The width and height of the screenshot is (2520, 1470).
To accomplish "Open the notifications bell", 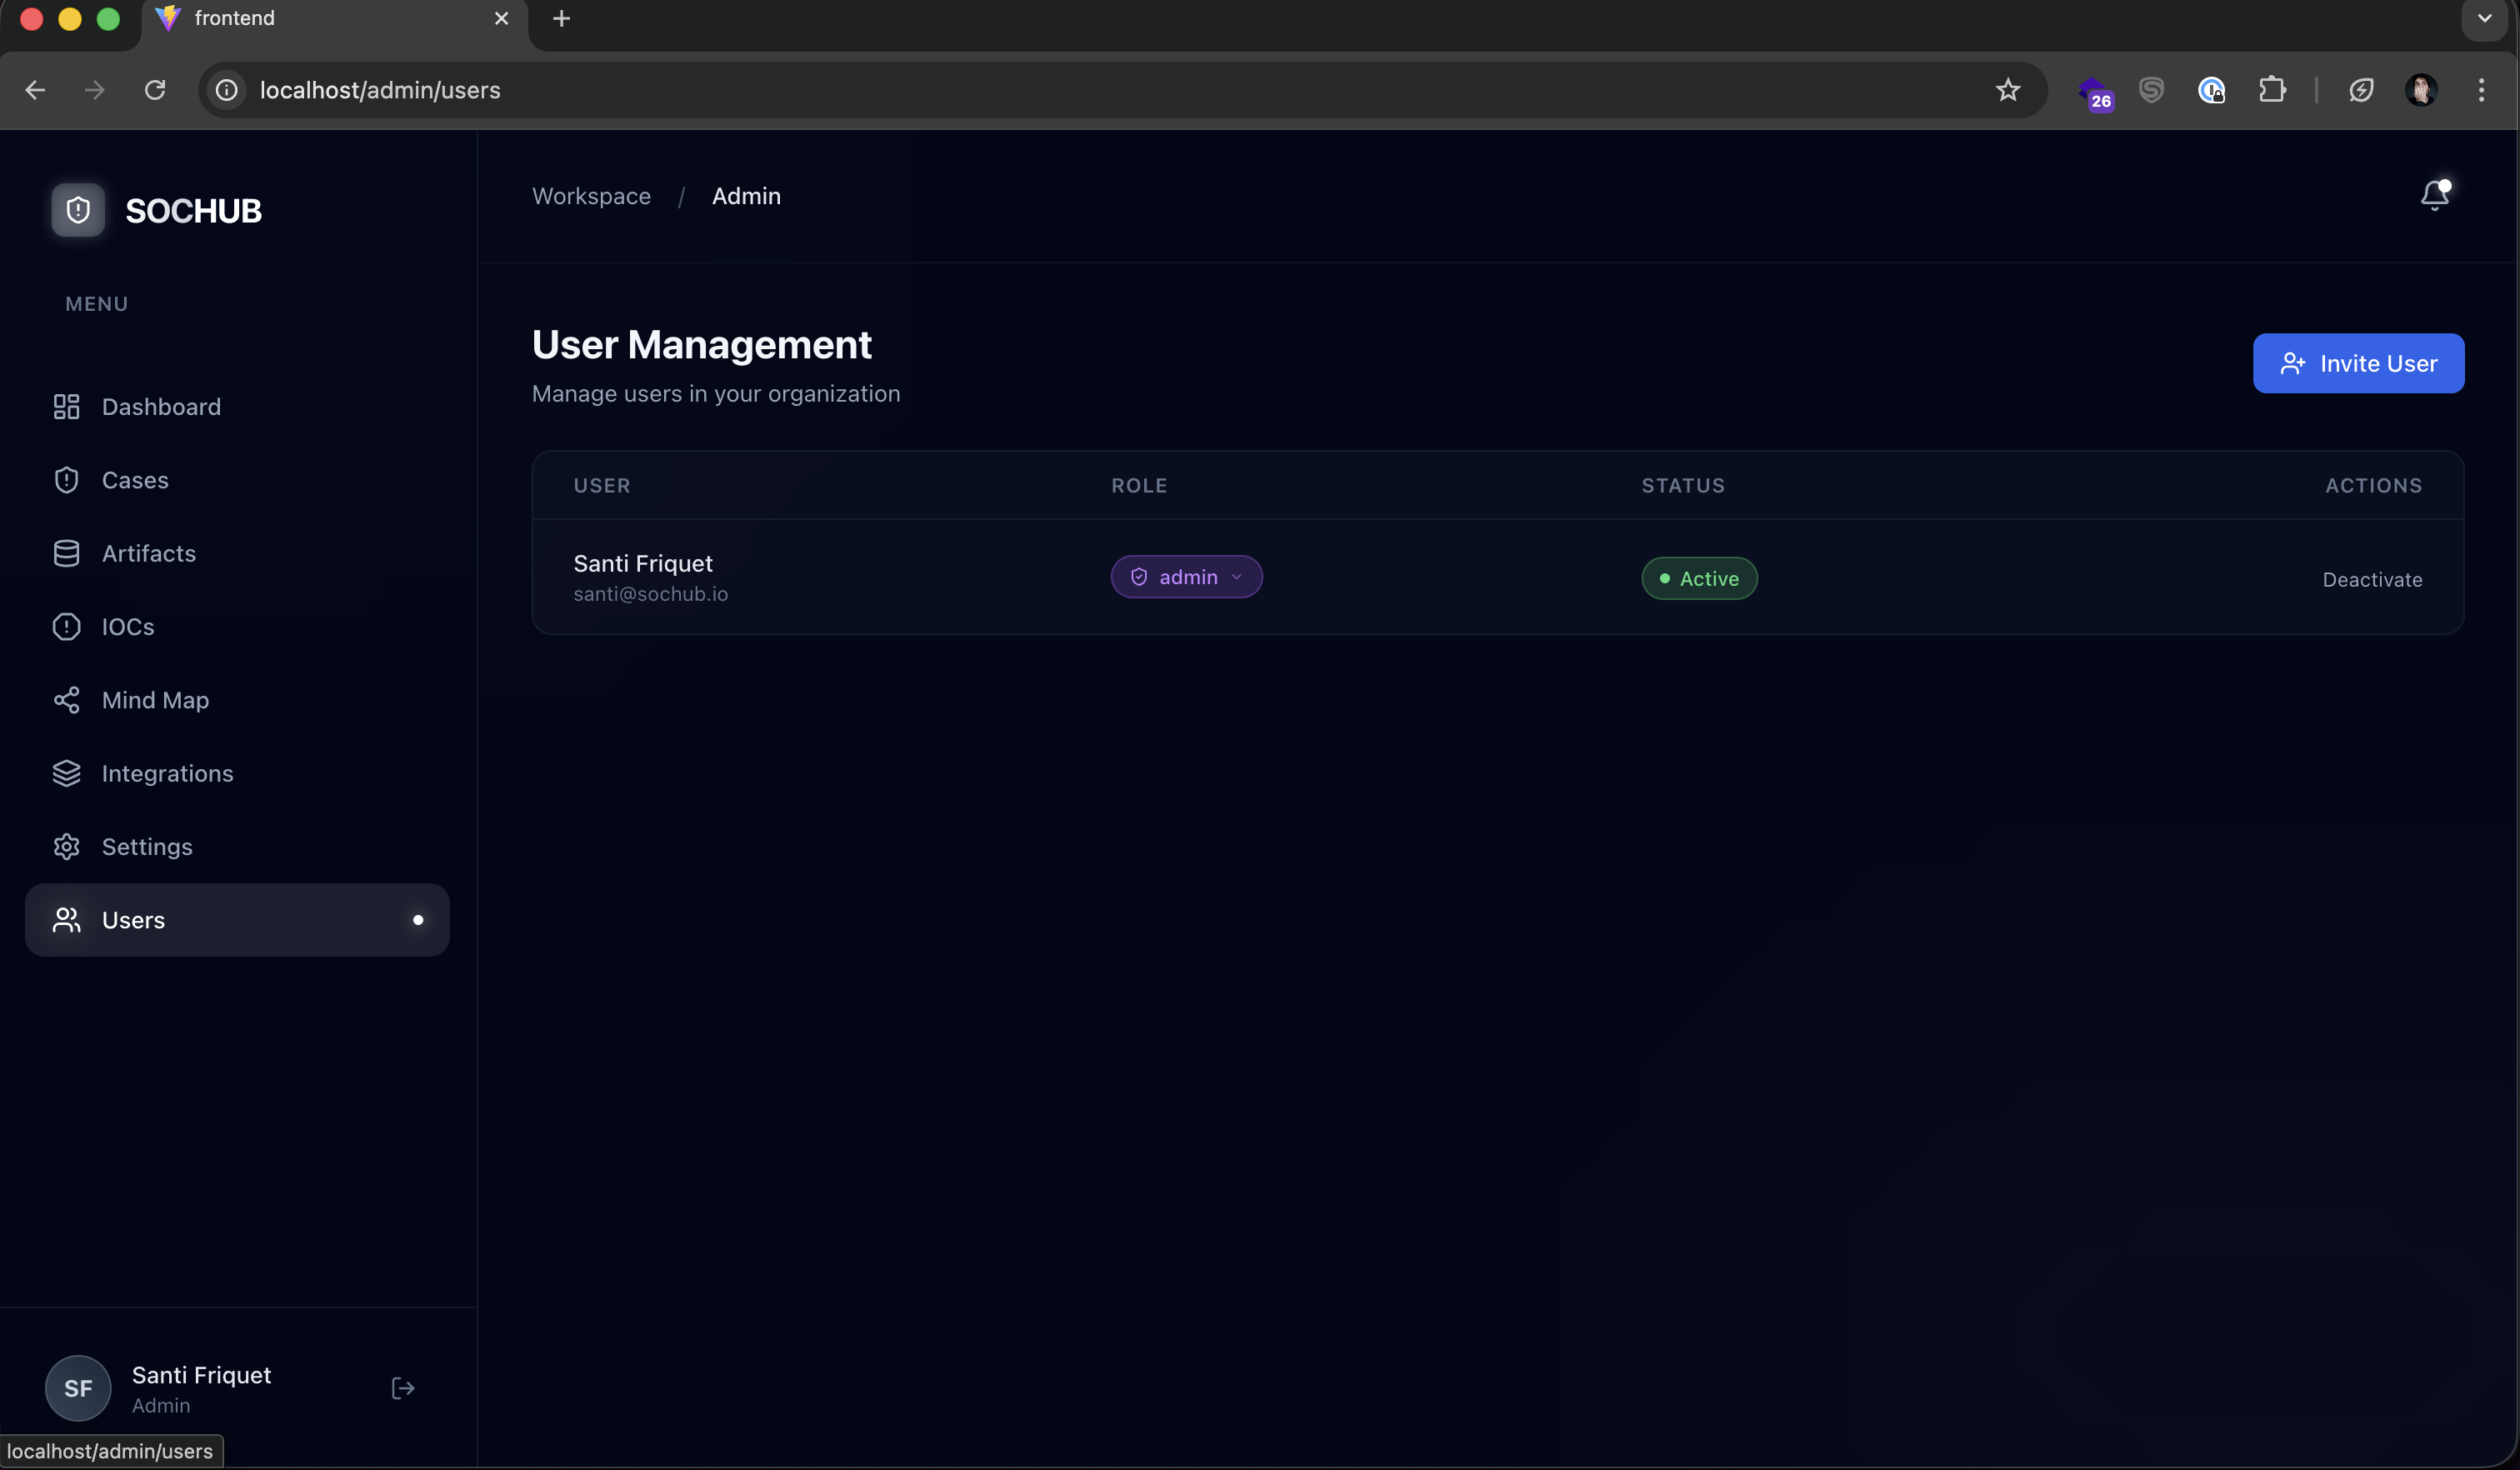I will point(2434,194).
